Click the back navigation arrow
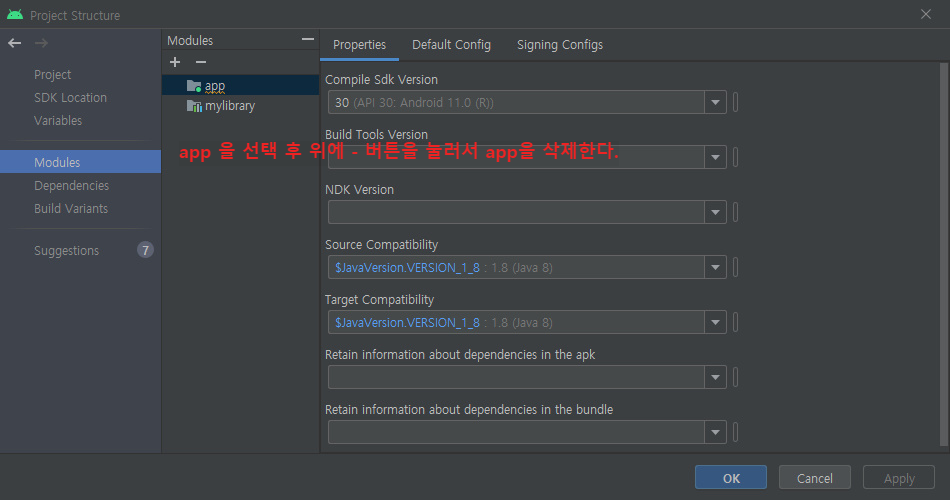The width and height of the screenshot is (950, 500). click(x=15, y=43)
